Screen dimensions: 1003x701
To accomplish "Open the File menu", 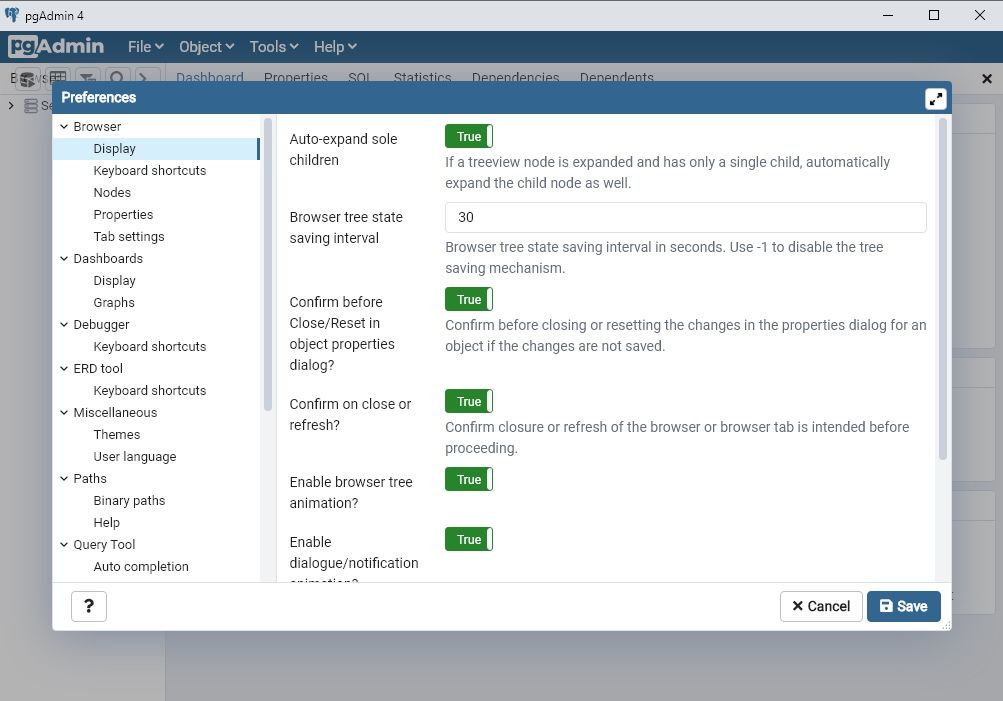I will point(145,47).
